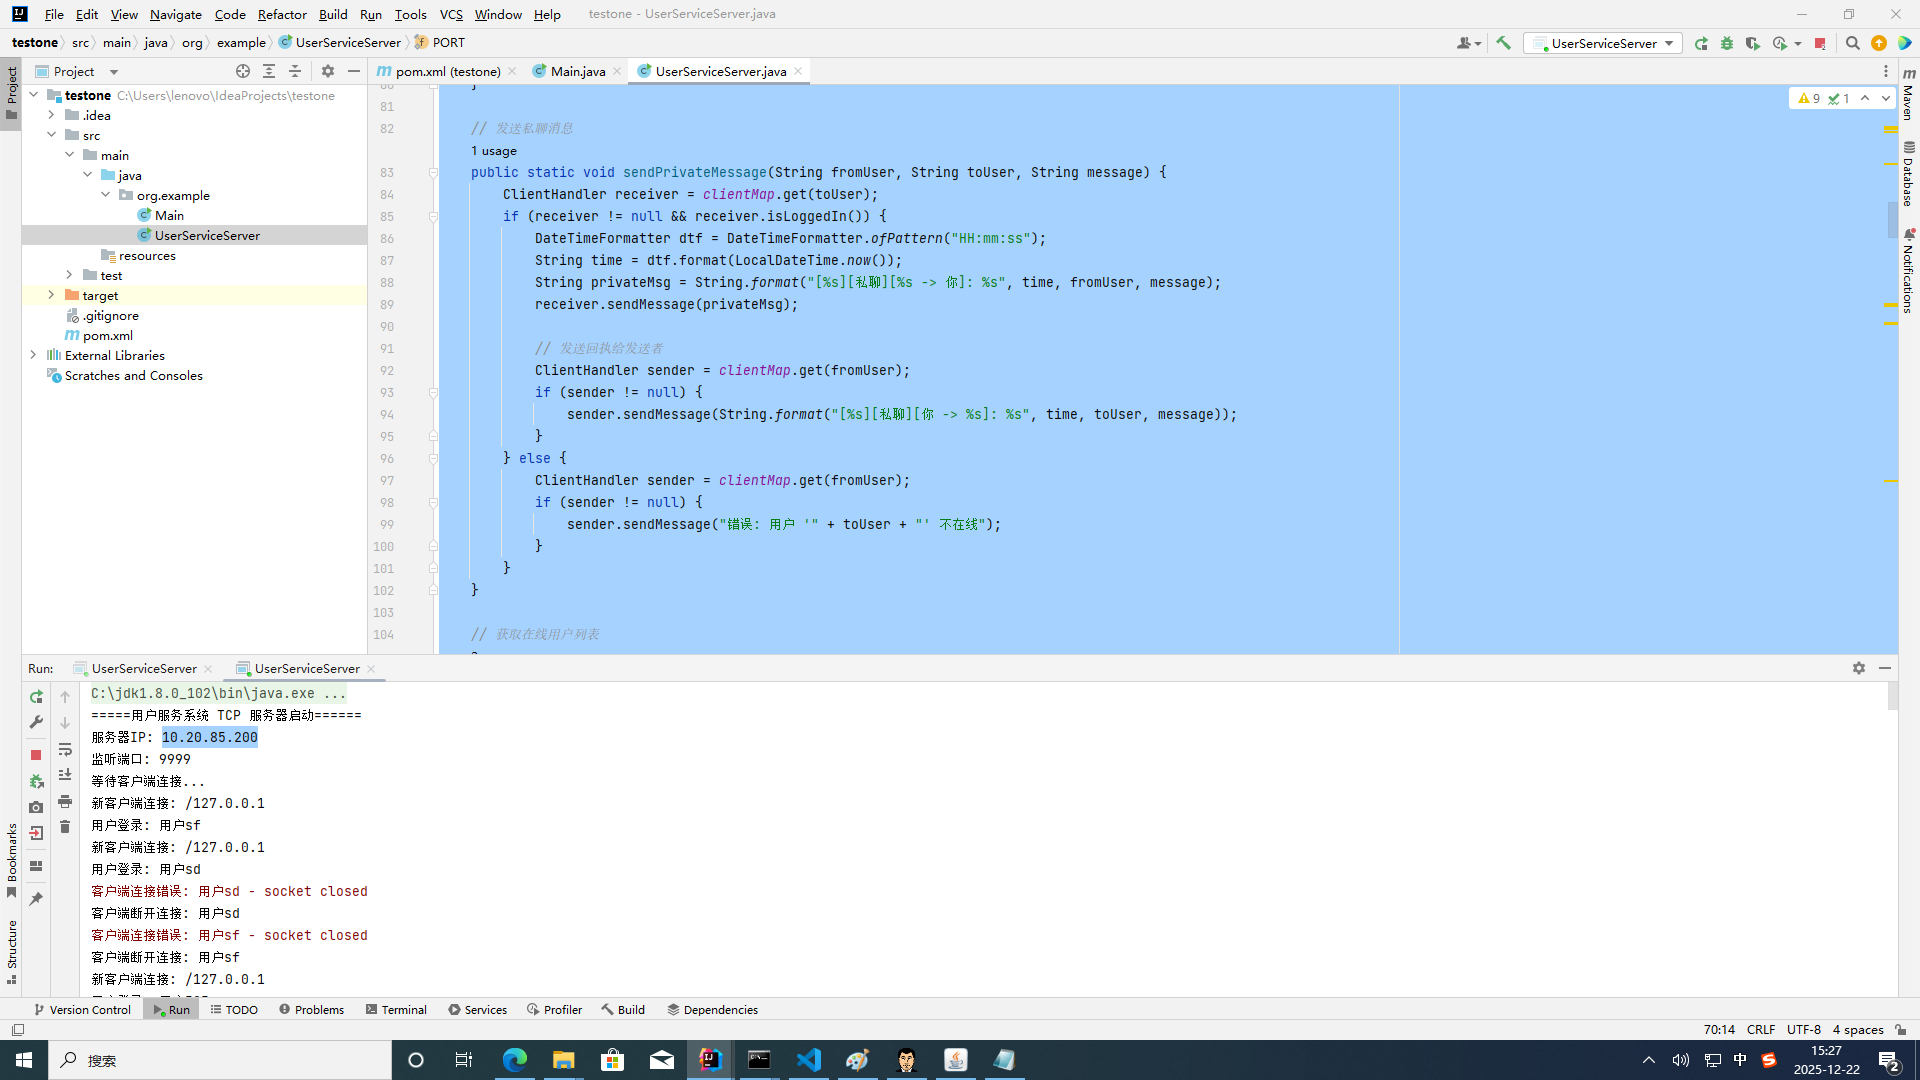Toggle scroll to end of console
This screenshot has width=1920, height=1080.
(65, 775)
